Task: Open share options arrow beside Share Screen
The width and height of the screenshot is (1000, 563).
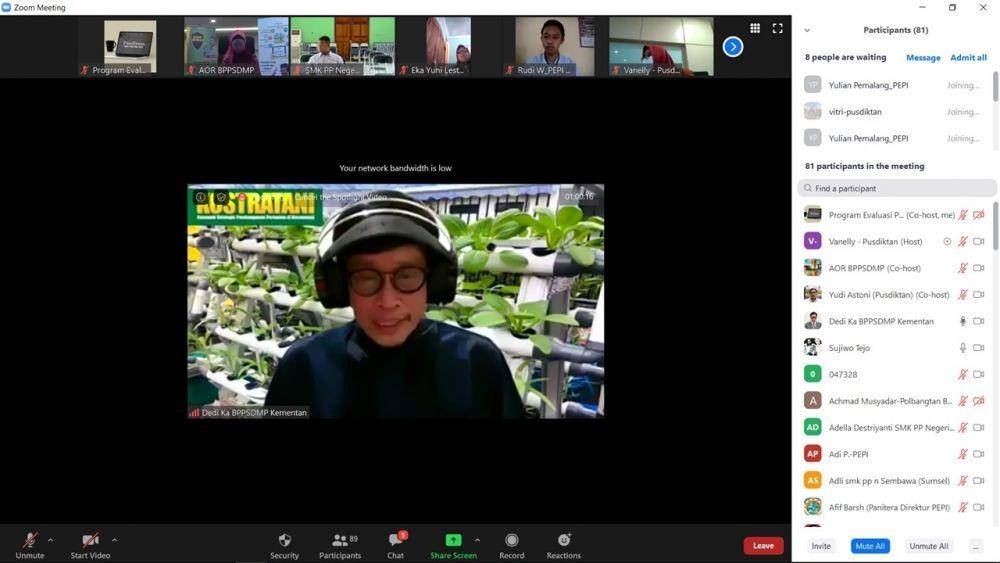Action: pyautogui.click(x=478, y=540)
